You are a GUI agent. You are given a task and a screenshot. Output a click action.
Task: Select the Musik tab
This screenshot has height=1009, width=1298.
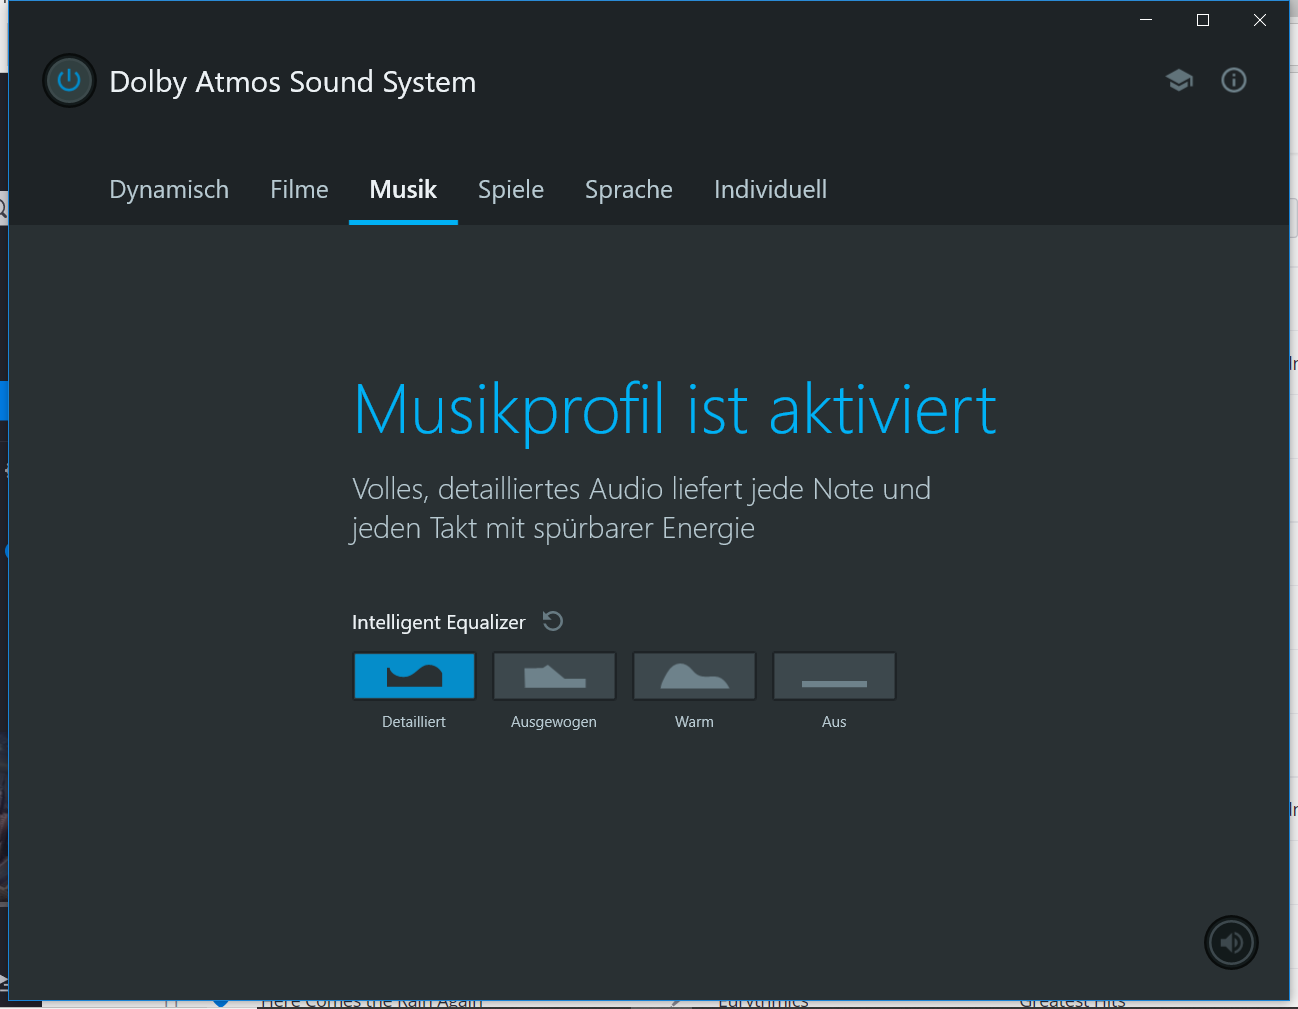click(403, 189)
